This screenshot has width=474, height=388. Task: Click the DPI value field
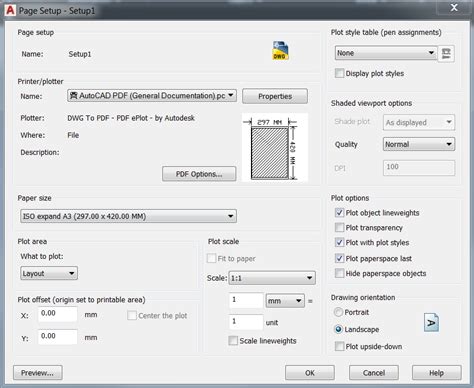pyautogui.click(x=419, y=168)
